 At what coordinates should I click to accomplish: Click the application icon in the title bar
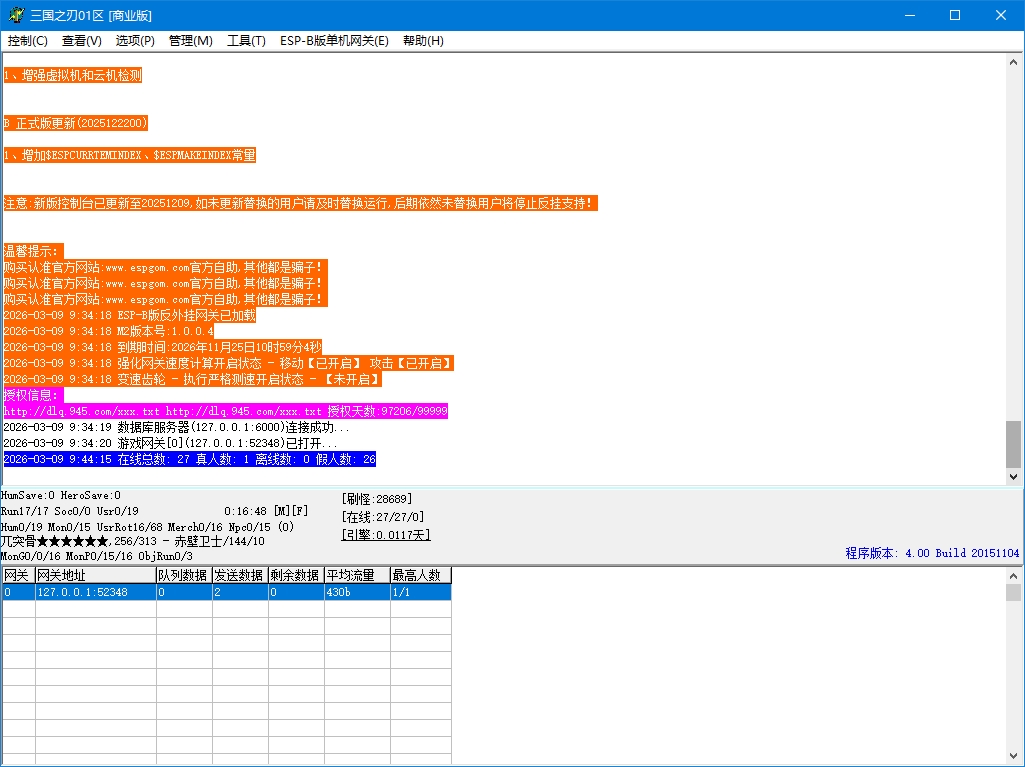16,15
